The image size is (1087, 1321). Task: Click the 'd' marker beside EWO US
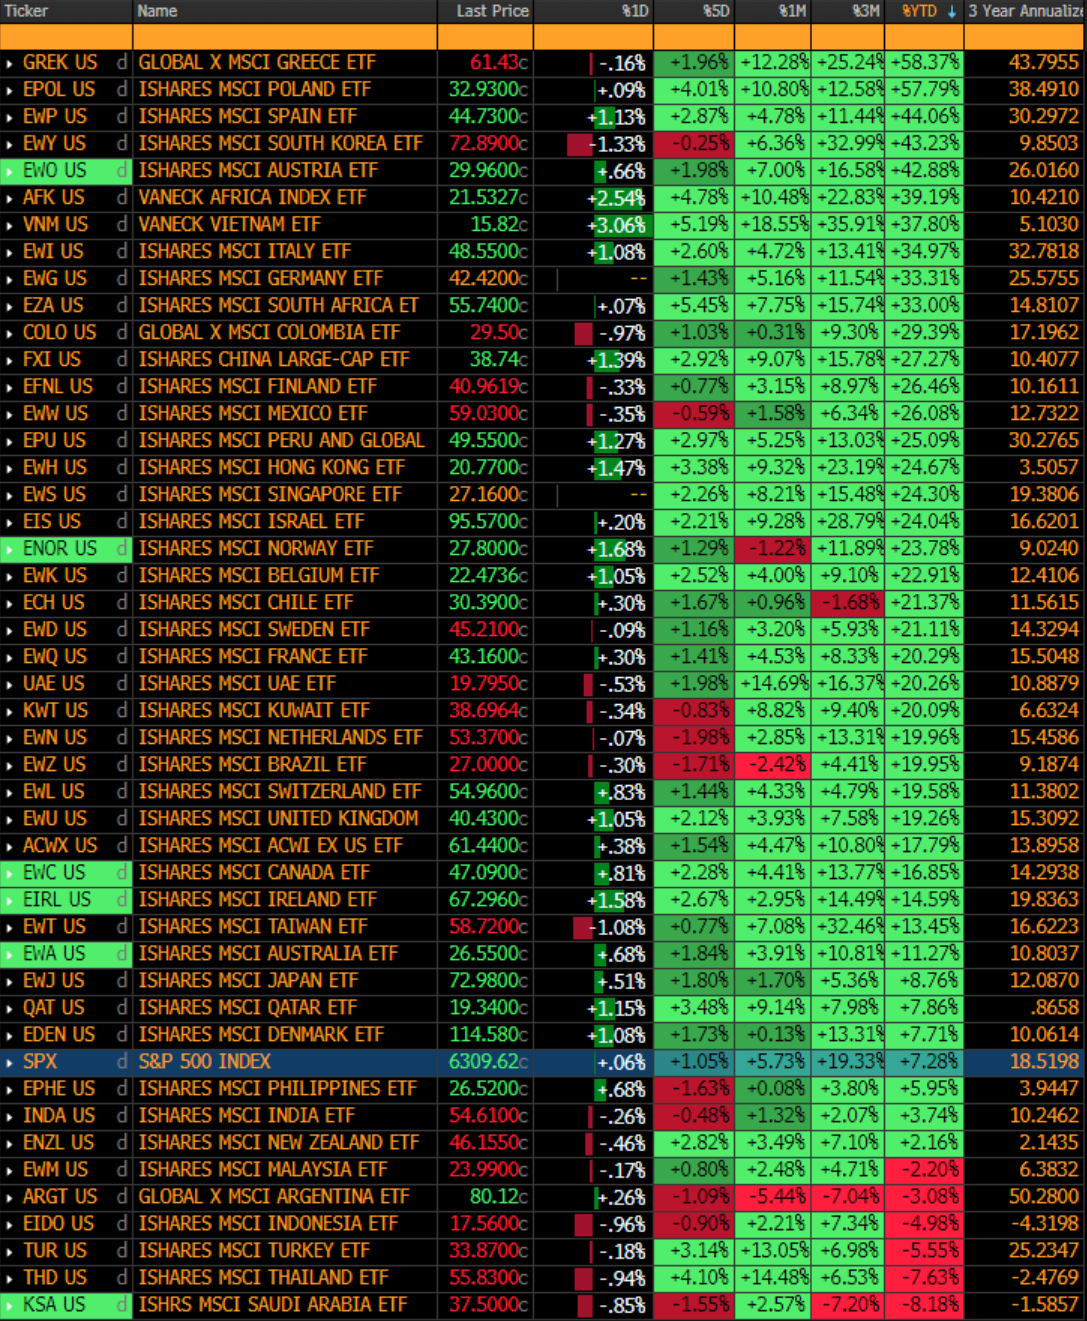(x=122, y=171)
